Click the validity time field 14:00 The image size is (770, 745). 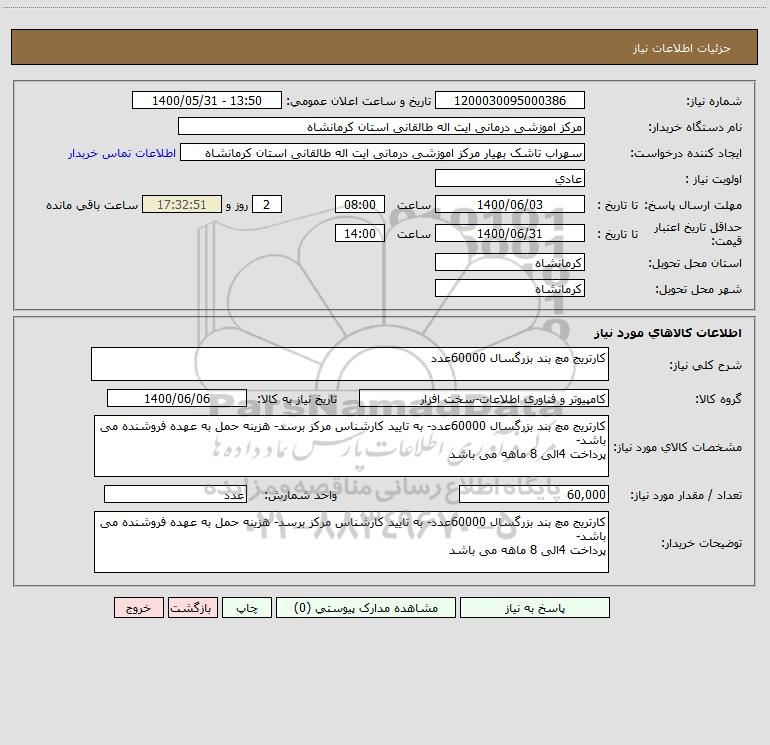tap(359, 233)
